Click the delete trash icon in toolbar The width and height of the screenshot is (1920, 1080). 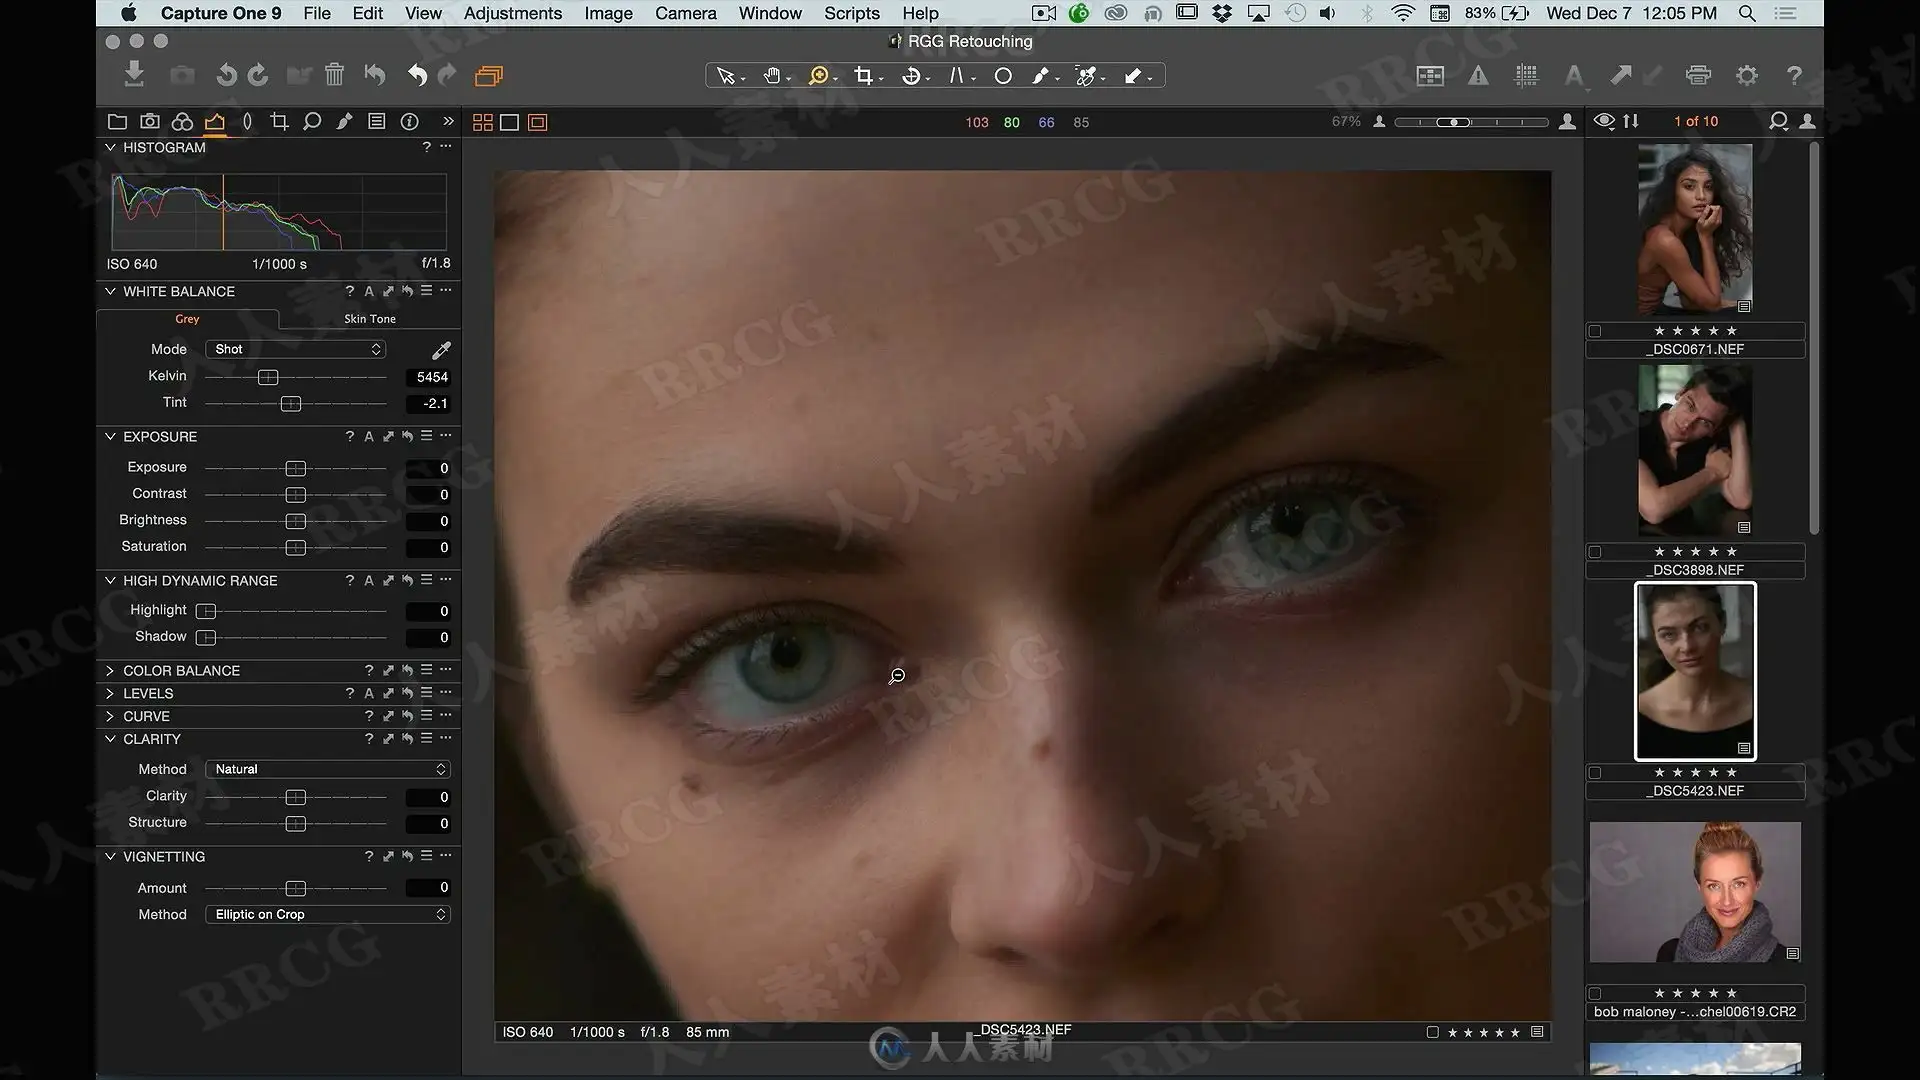click(x=334, y=75)
